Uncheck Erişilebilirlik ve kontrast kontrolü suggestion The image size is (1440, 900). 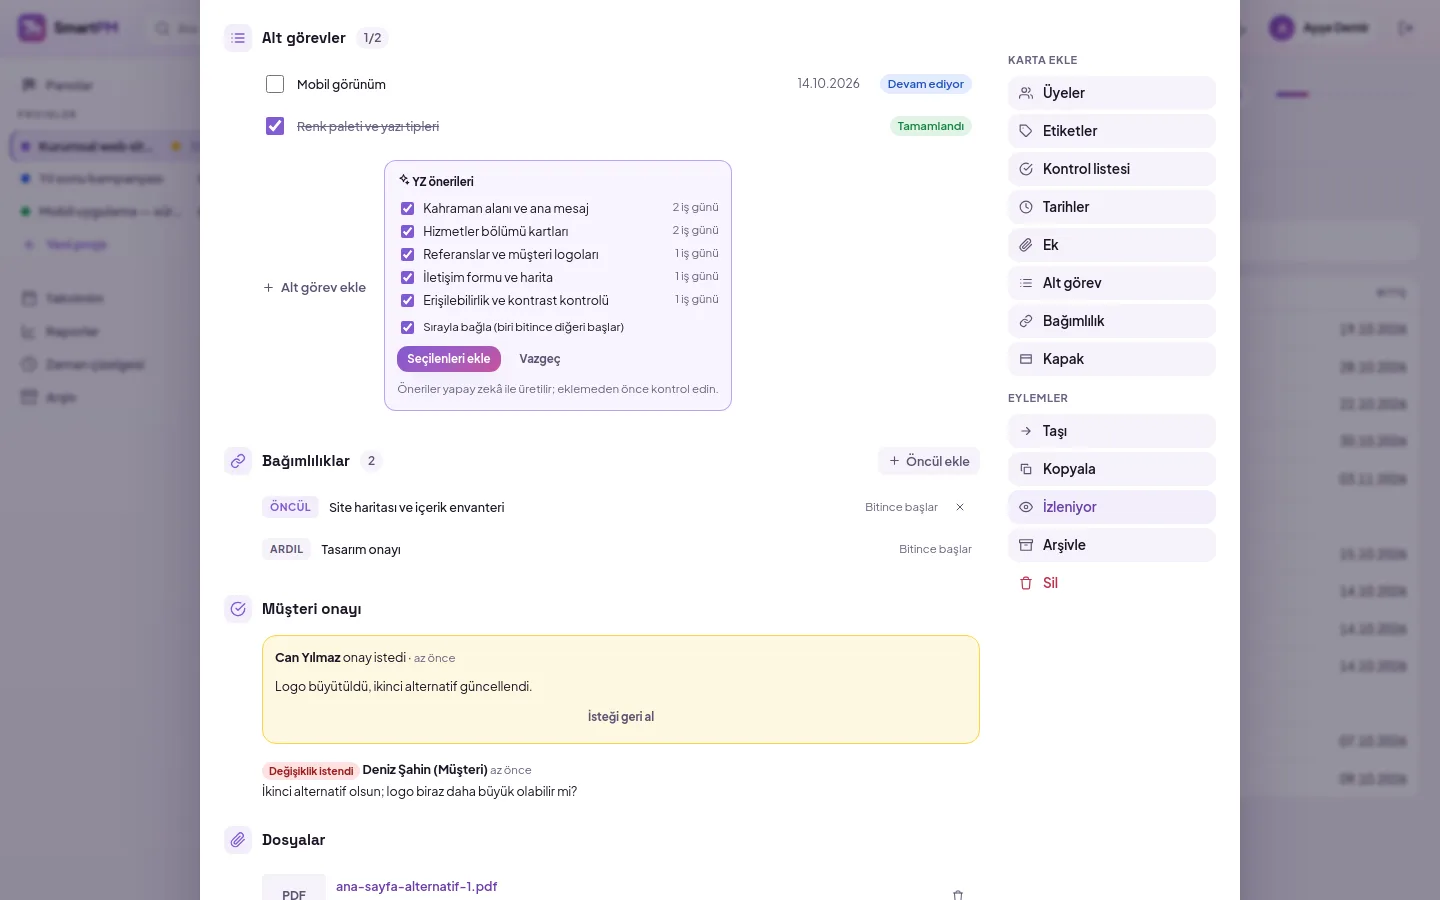click(x=407, y=300)
